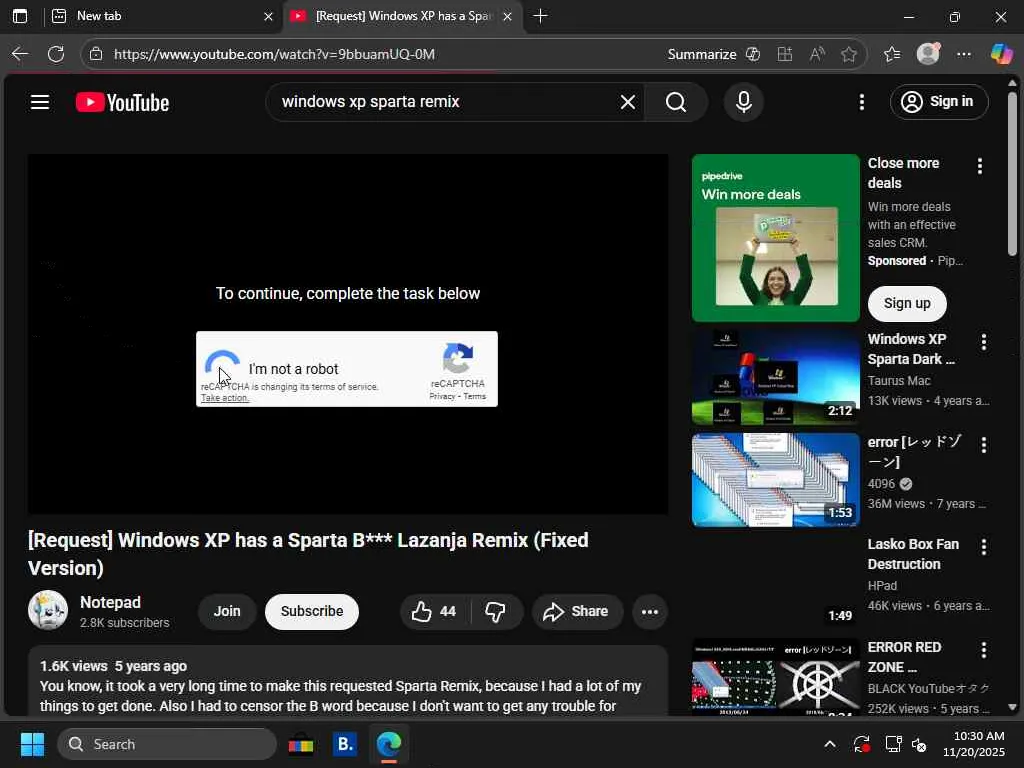Click Summarize in the address bar
1024x768 pixels.
pyautogui.click(x=702, y=54)
